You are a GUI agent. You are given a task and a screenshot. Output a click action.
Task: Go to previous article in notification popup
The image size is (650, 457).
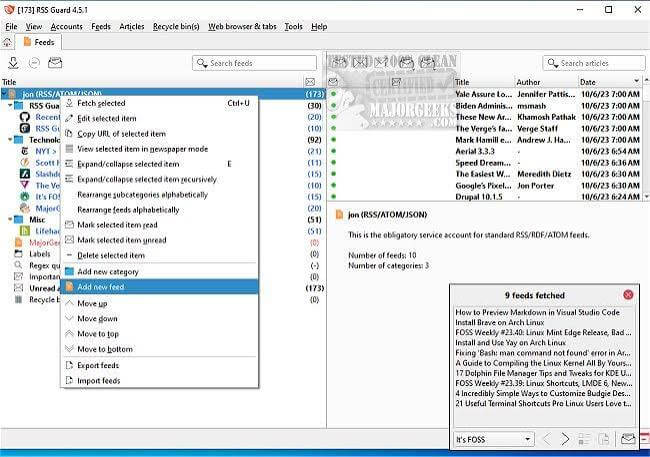click(x=547, y=439)
